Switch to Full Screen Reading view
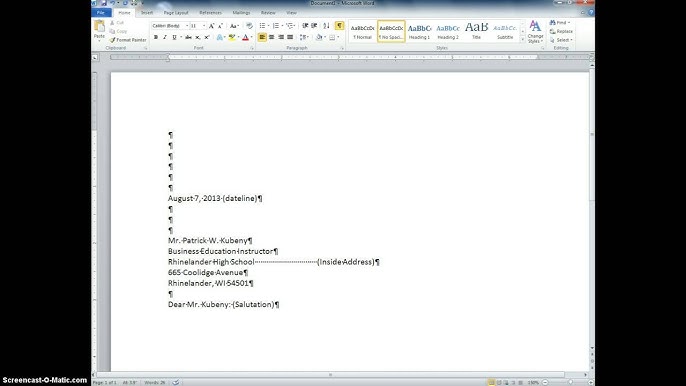The image size is (686, 386). [x=499, y=382]
